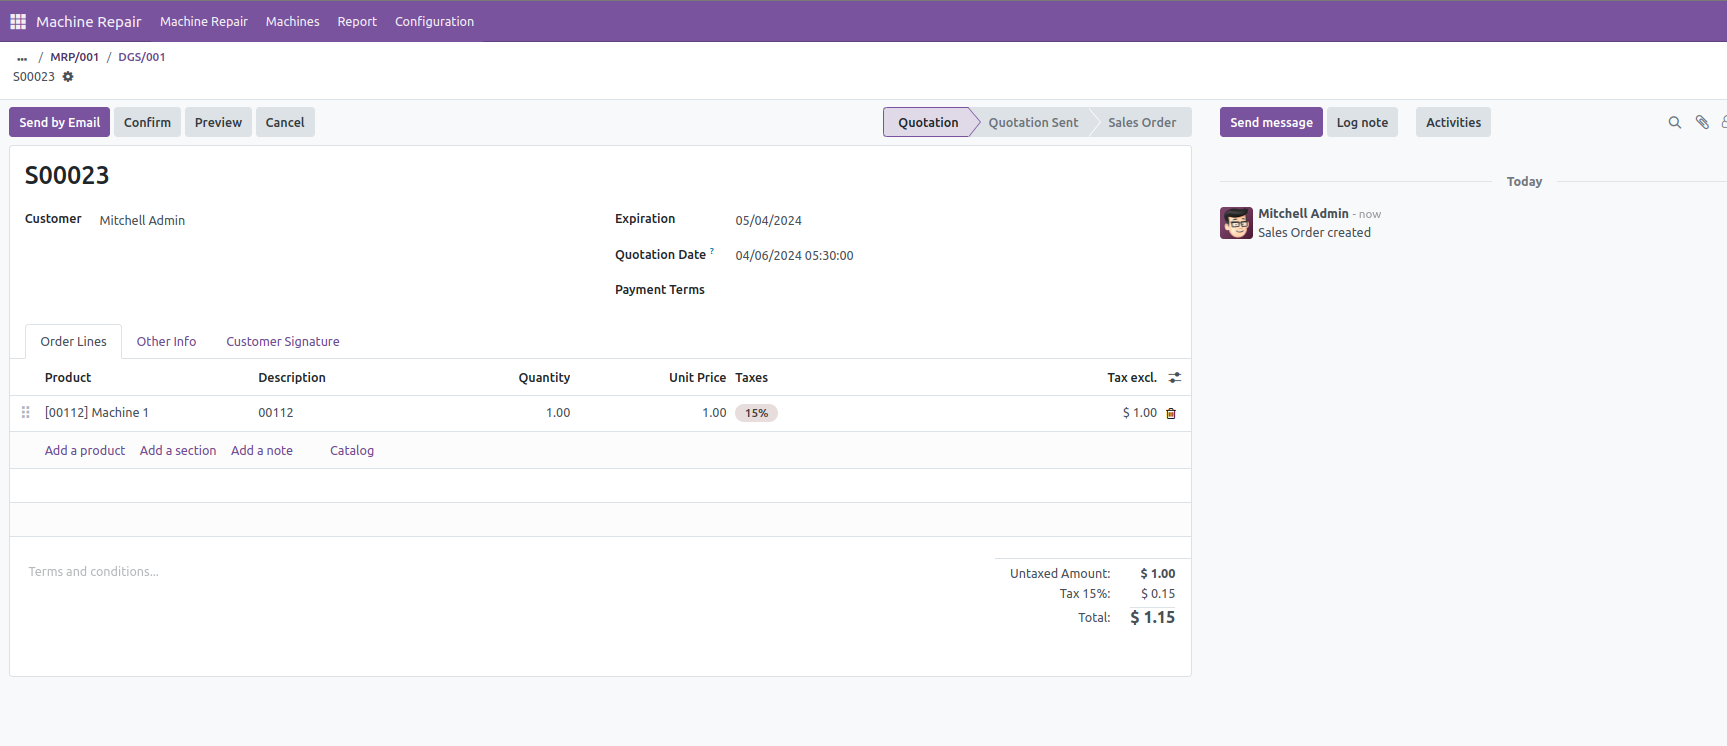The width and height of the screenshot is (1727, 746).
Task: Click the Tax excl. column header
Action: [1132, 378]
